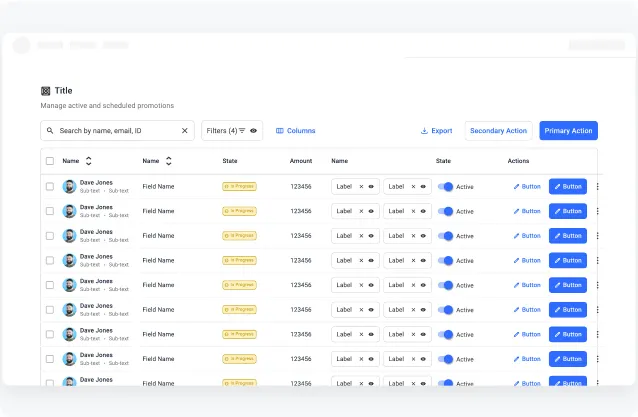Viewport: 638px width, 417px height.
Task: Click the Primary Action button
Action: click(x=568, y=131)
